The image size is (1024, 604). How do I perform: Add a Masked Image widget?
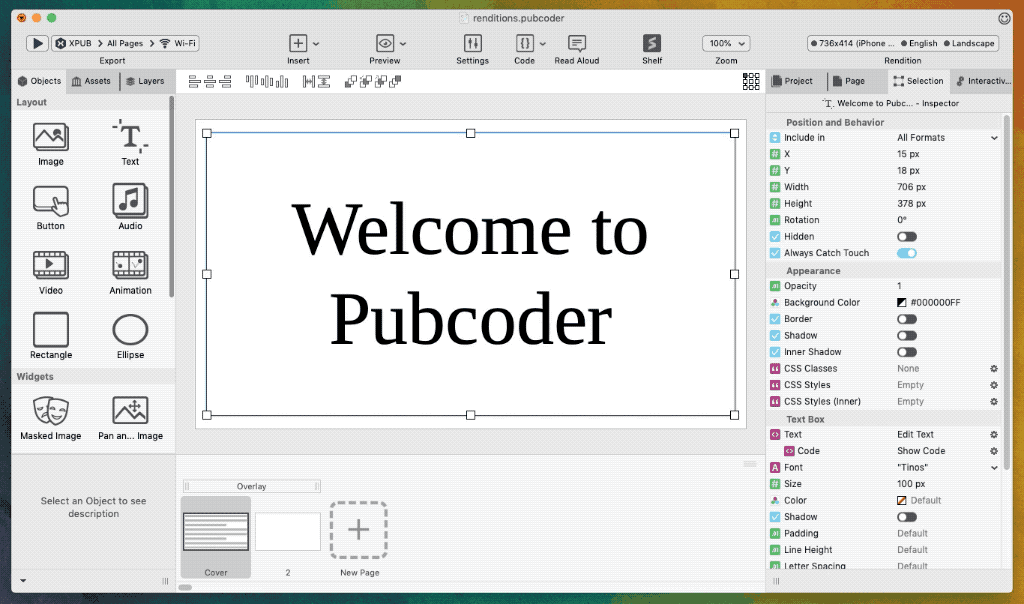coord(50,418)
